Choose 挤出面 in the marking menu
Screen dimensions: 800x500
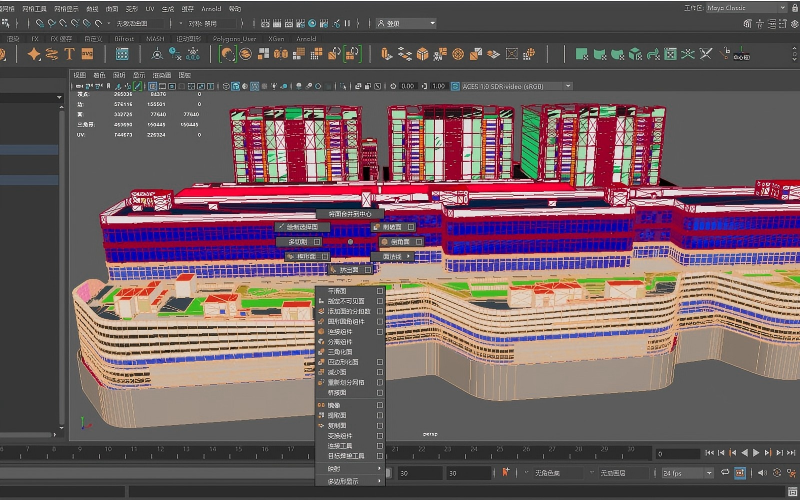(351, 269)
